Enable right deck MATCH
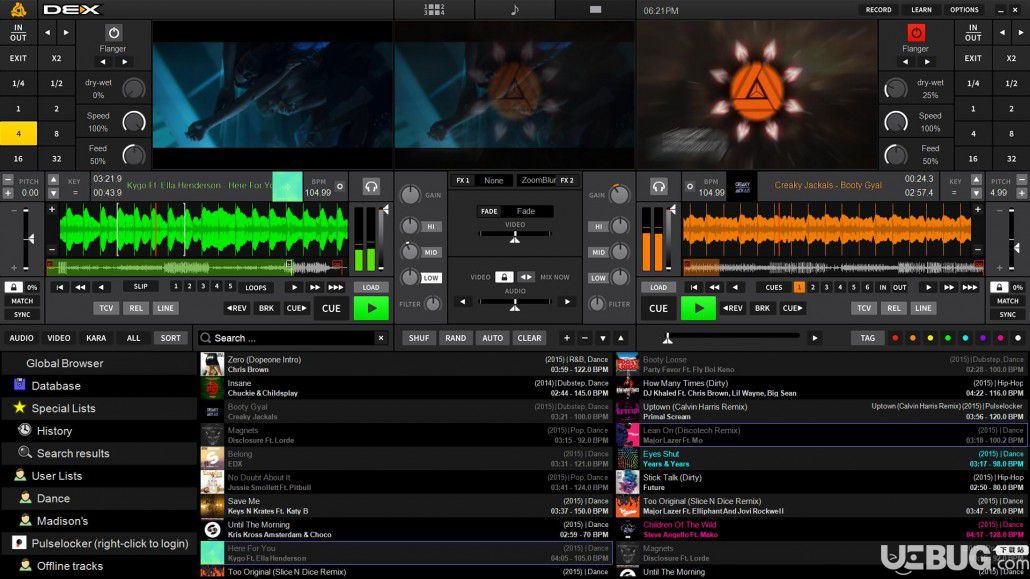The width and height of the screenshot is (1030, 579). pos(1007,301)
